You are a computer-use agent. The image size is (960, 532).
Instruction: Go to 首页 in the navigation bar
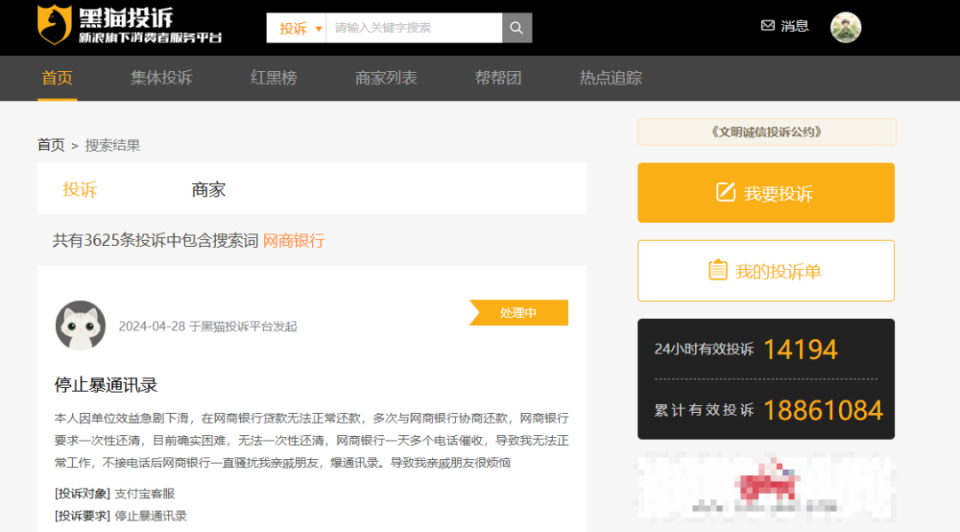57,78
